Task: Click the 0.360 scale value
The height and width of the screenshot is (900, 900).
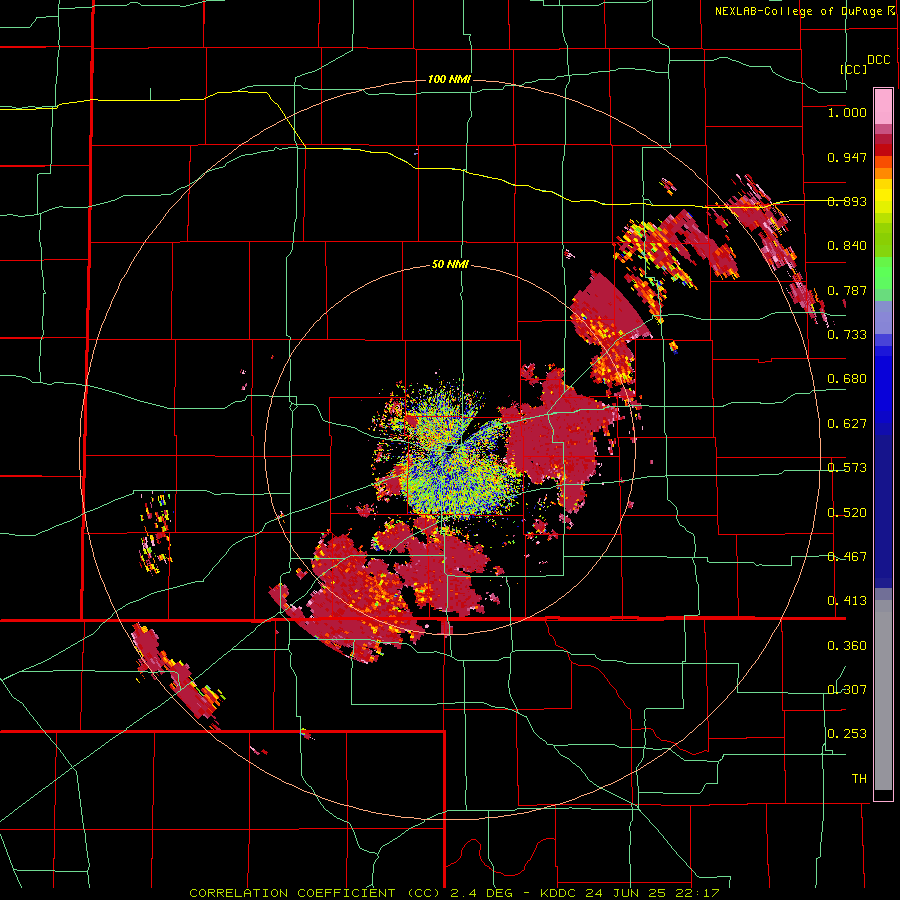Action: [x=847, y=646]
